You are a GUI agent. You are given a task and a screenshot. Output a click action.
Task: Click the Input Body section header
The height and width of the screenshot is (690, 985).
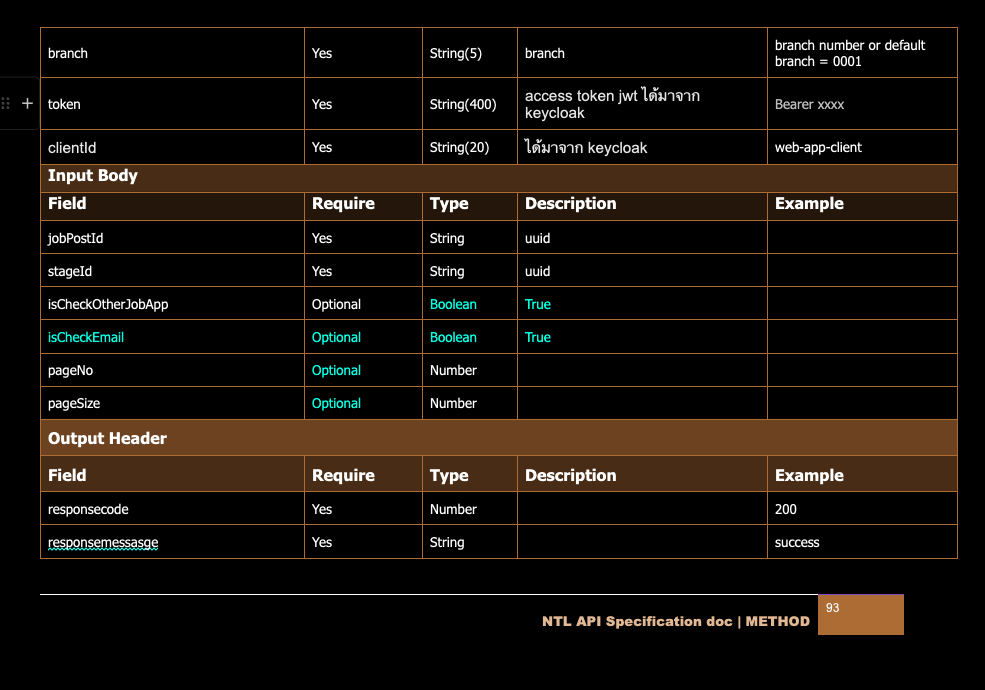[x=93, y=176]
